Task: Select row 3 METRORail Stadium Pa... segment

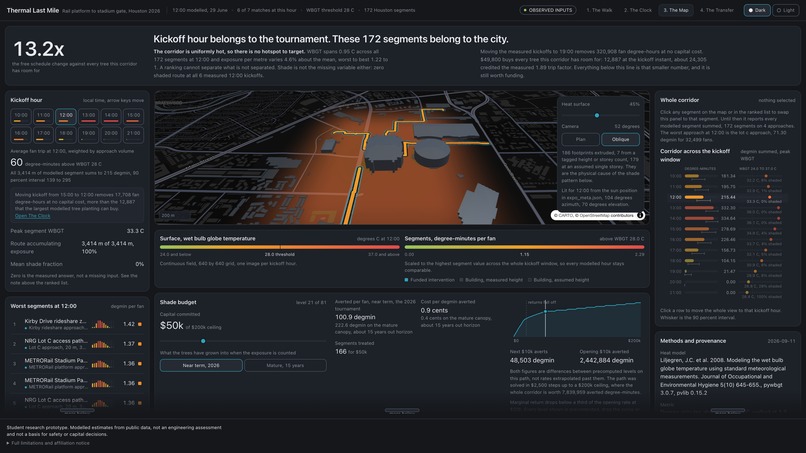Action: [x=77, y=364]
